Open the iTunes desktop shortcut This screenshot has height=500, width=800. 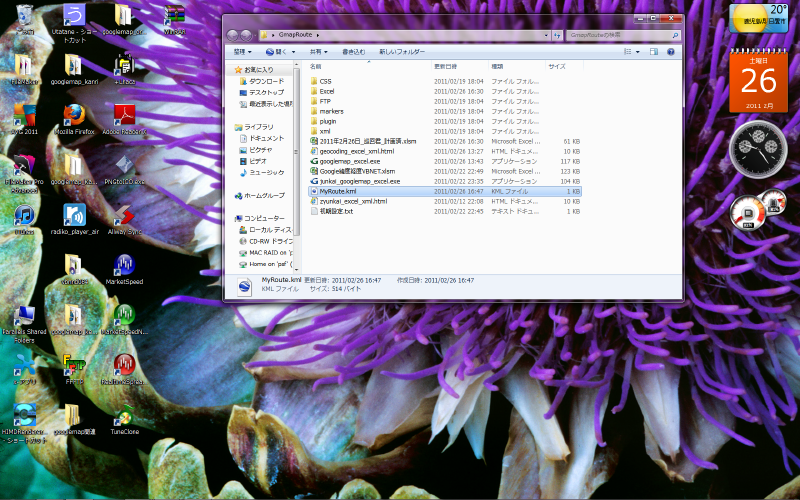pos(23,217)
